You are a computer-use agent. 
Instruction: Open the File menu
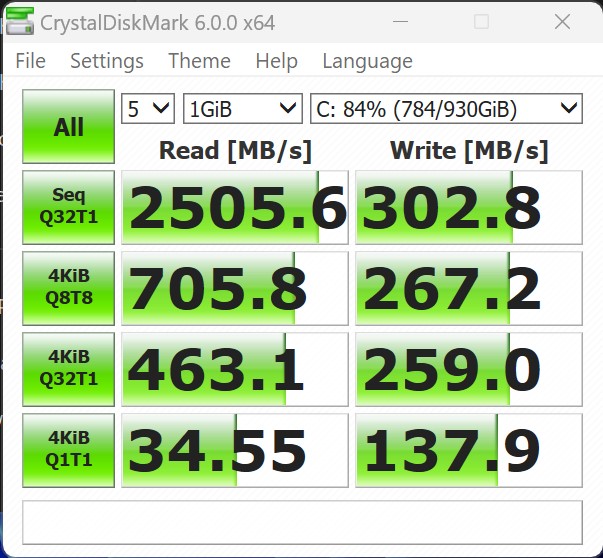[30, 61]
